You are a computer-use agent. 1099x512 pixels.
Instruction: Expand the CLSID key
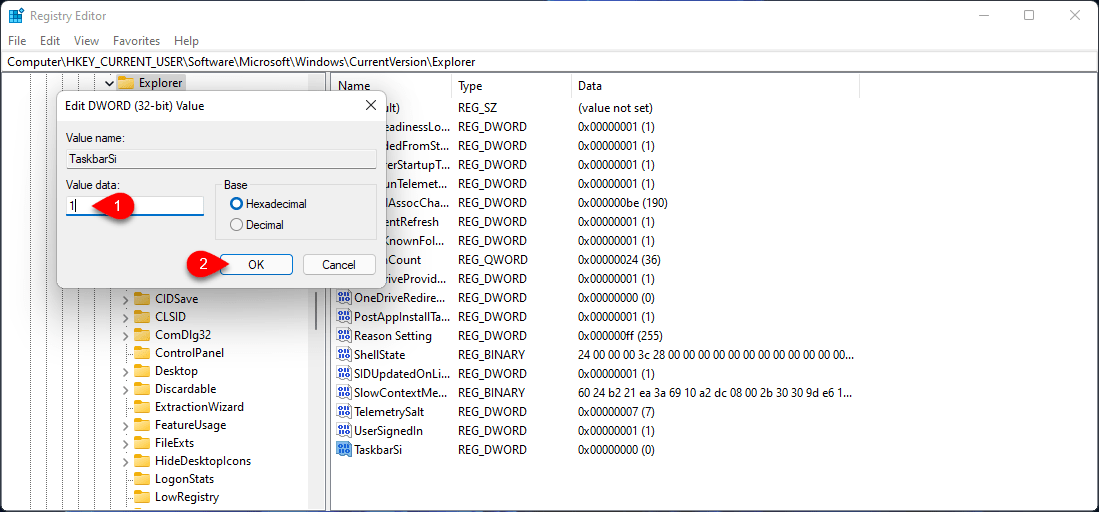coord(125,317)
